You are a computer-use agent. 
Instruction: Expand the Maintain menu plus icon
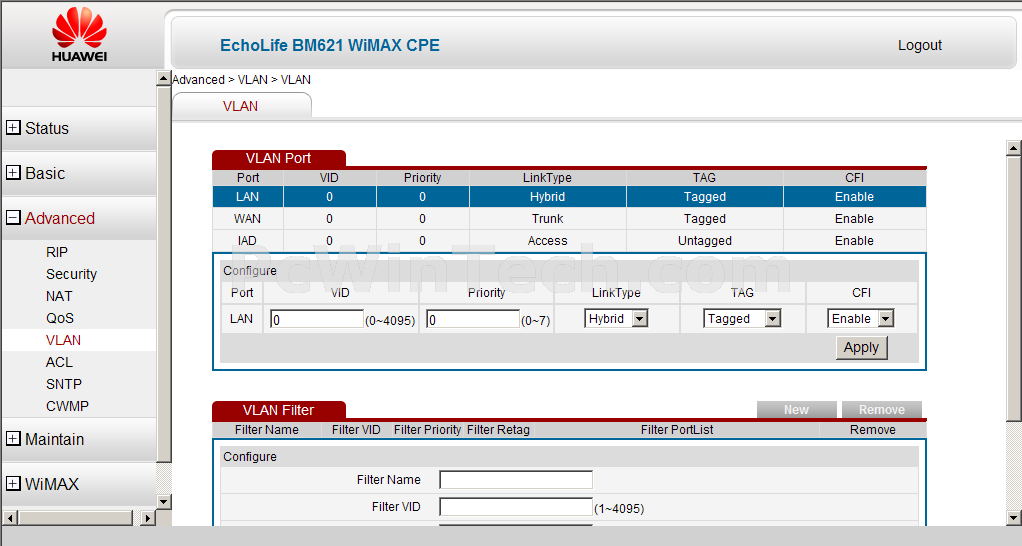click(x=13, y=438)
